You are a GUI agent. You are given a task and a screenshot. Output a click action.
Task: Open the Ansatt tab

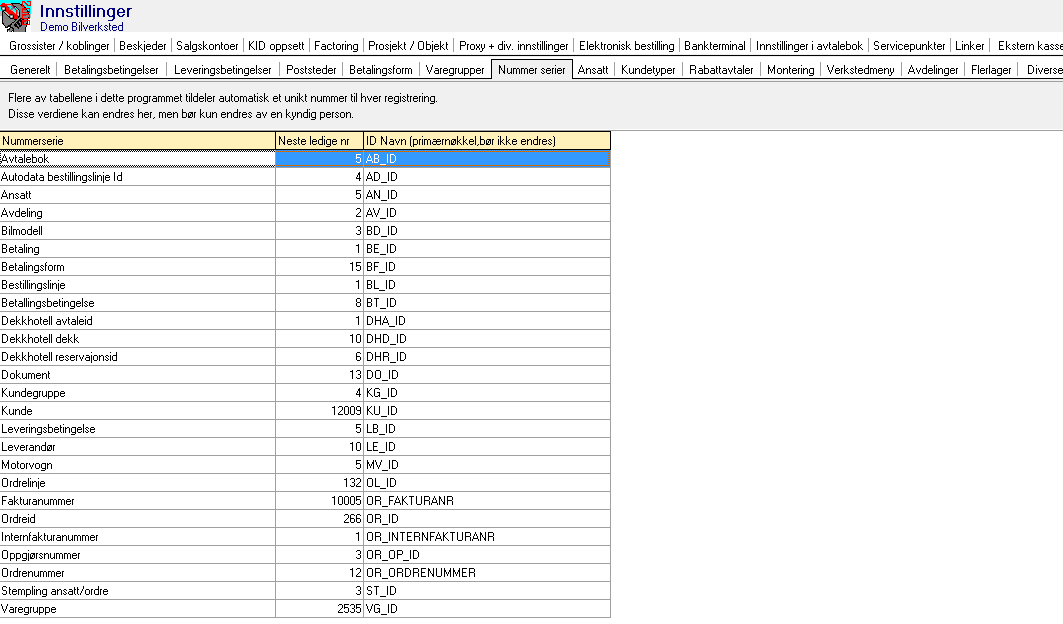click(x=593, y=70)
